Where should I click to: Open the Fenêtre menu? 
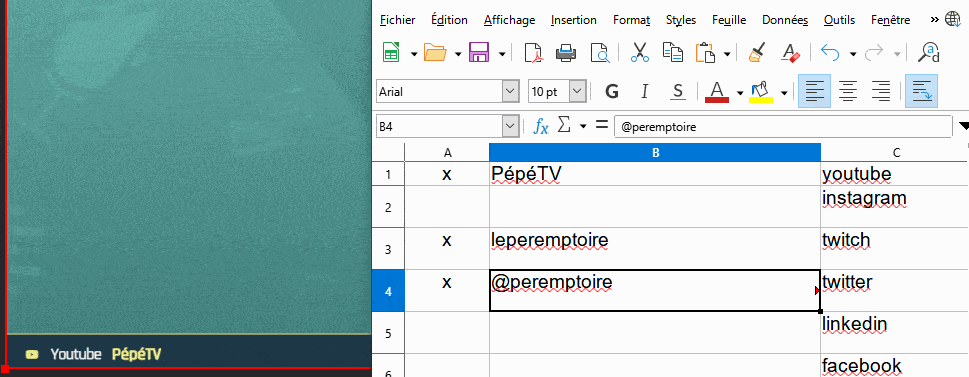[x=891, y=20]
